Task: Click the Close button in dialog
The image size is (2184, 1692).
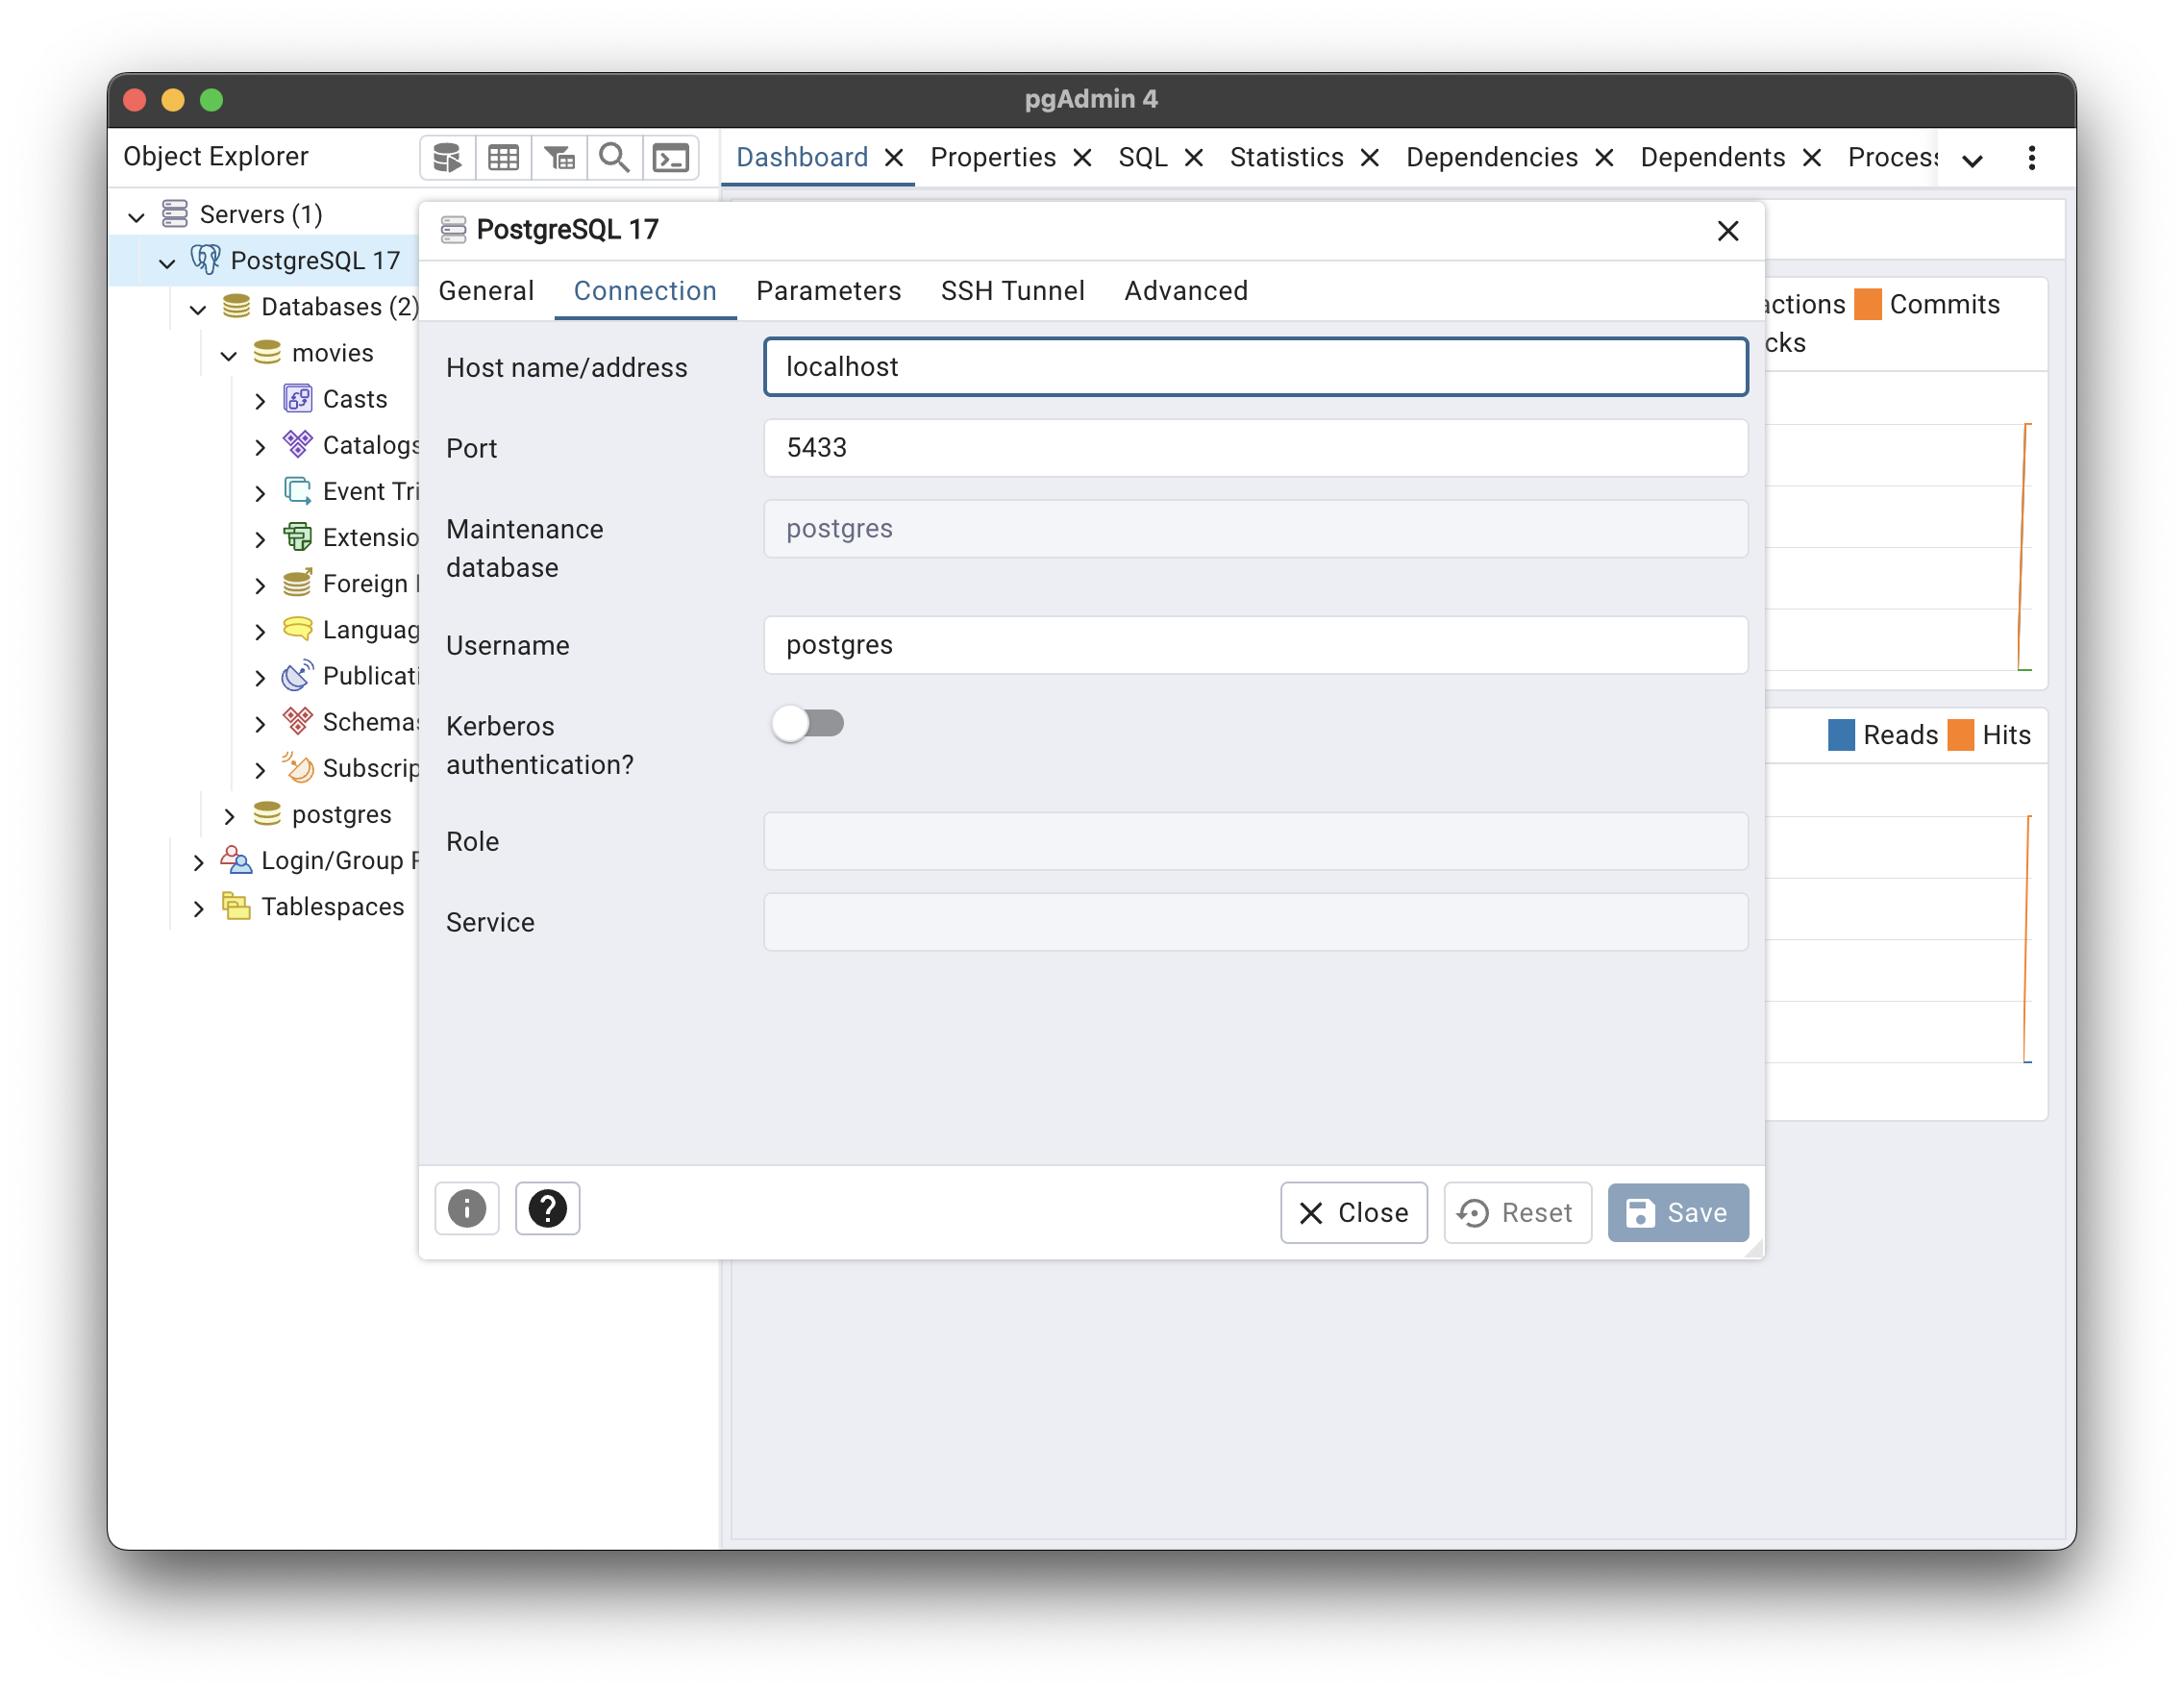Action: tap(1353, 1213)
